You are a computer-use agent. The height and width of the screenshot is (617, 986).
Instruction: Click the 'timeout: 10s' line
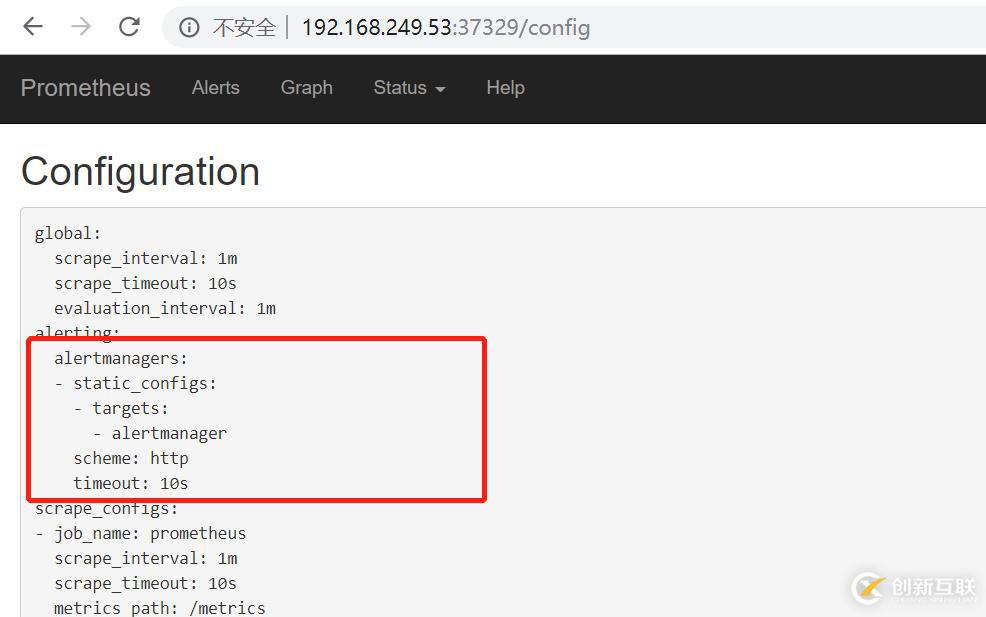(131, 483)
